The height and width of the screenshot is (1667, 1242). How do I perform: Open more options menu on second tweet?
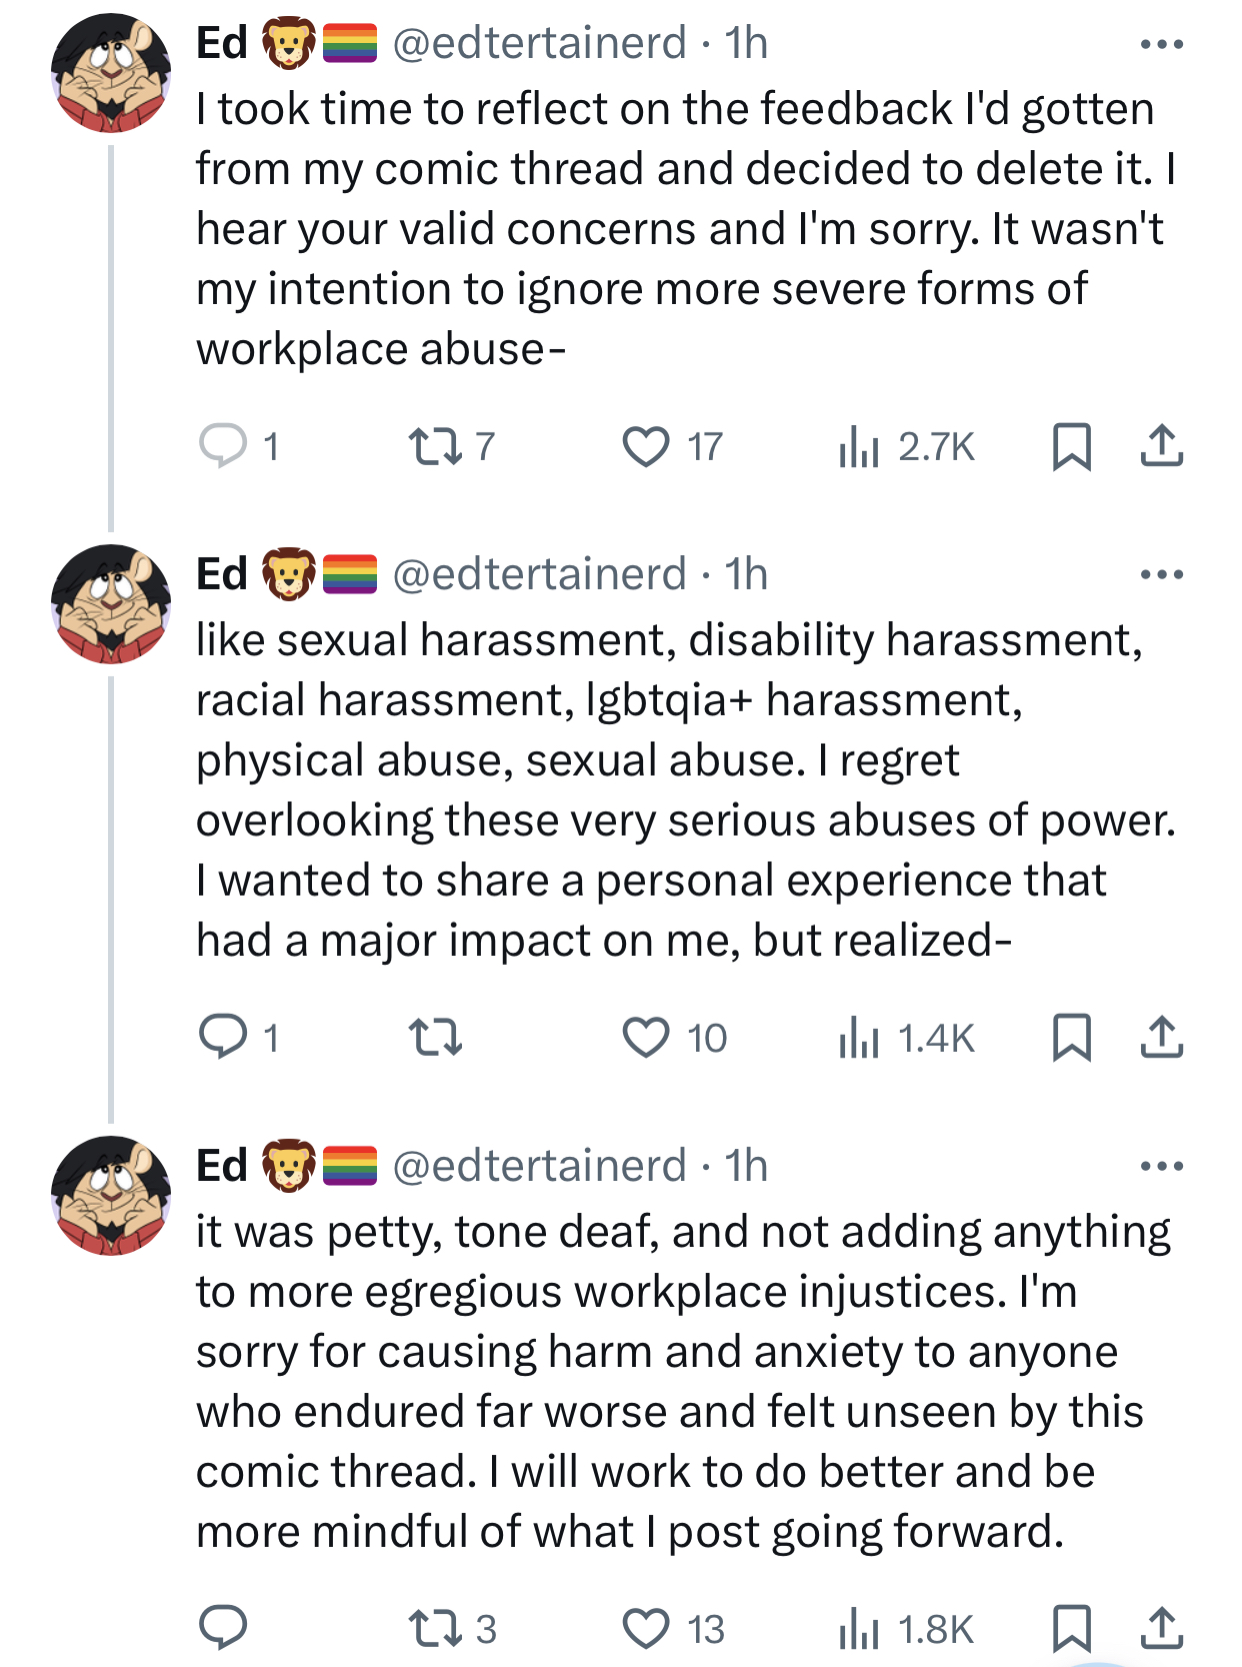coord(1161,575)
